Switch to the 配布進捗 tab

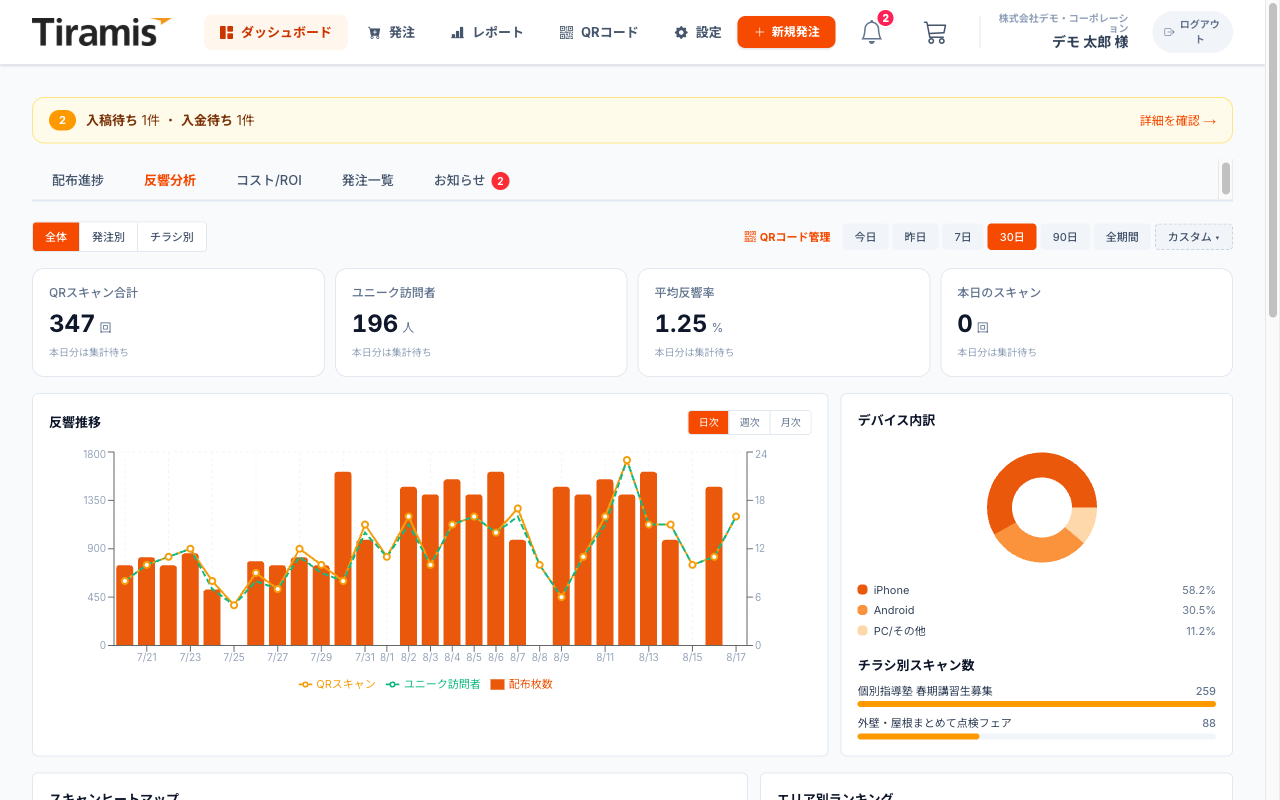(x=78, y=181)
